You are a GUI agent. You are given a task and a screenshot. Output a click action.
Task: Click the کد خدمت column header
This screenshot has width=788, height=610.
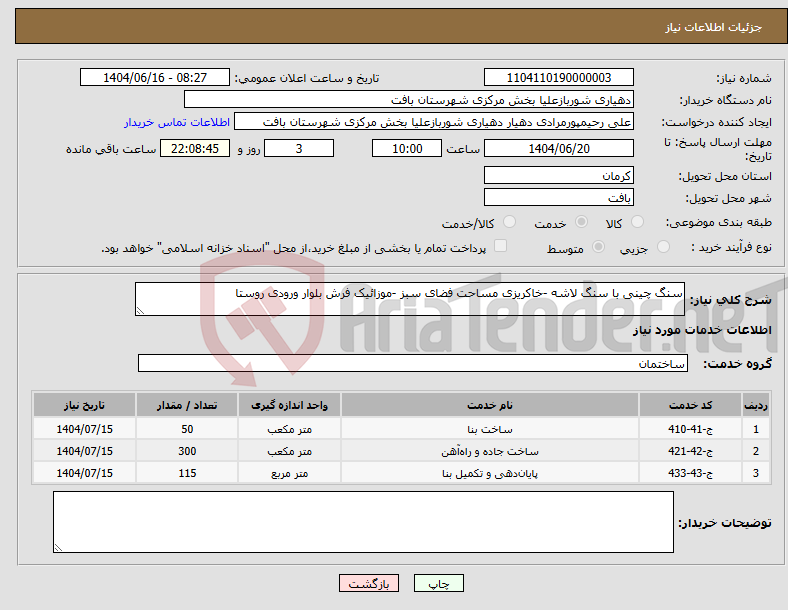[691, 405]
